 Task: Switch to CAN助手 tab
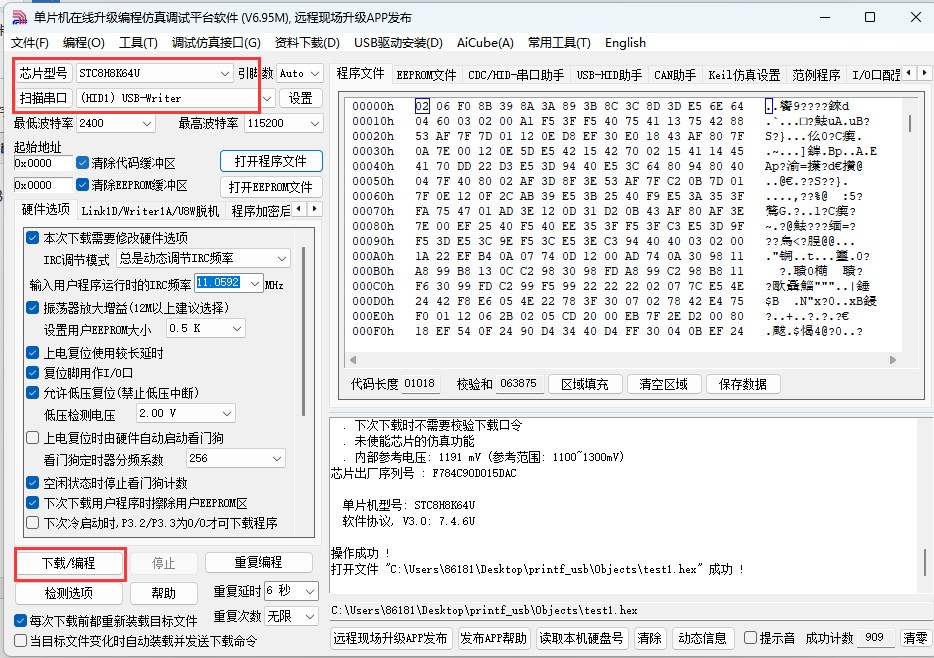[x=675, y=74]
